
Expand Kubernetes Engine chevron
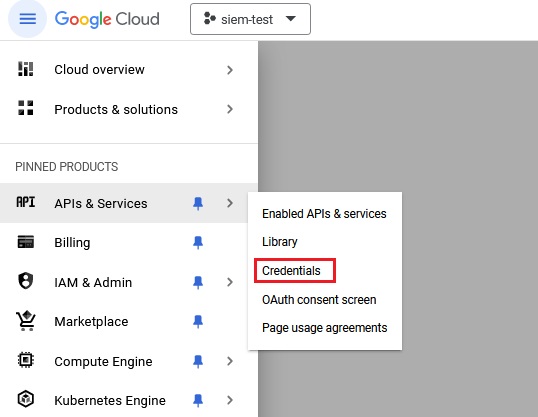pyautogui.click(x=230, y=400)
